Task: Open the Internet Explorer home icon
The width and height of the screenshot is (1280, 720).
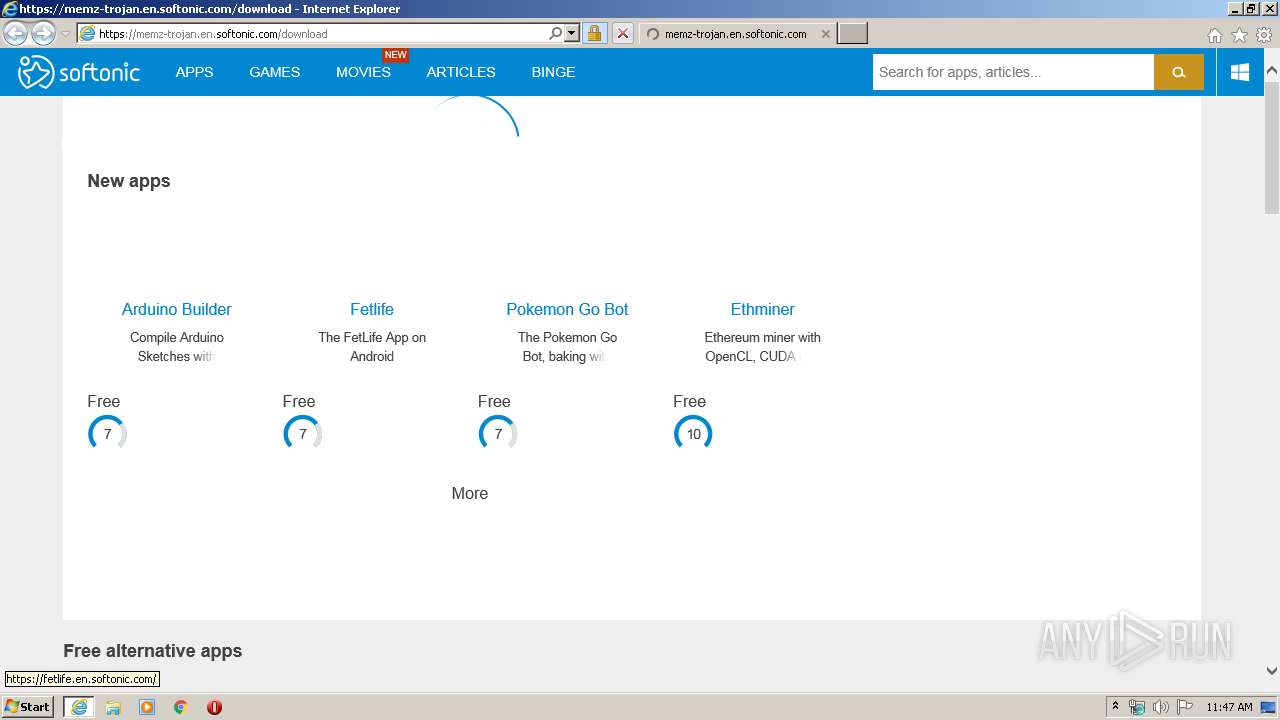Action: 1214,35
